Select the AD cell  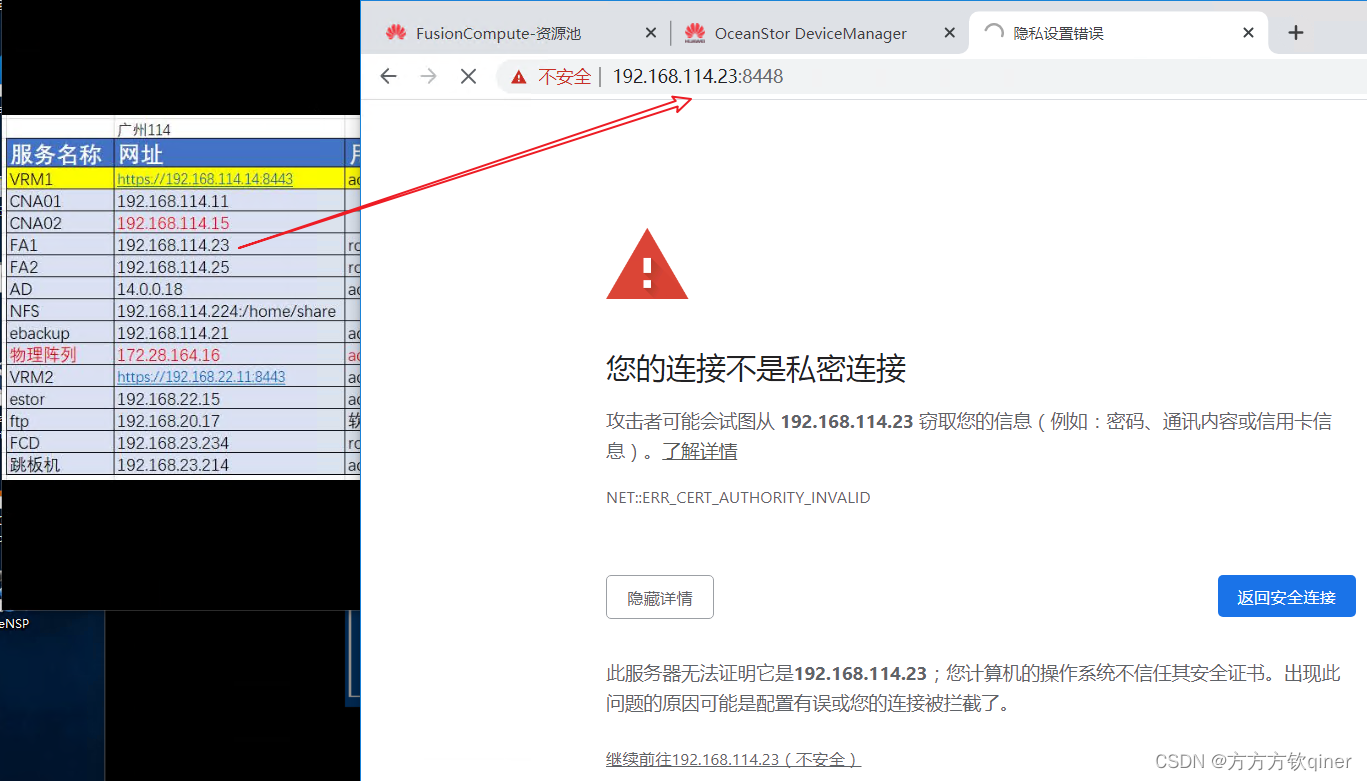coord(59,289)
